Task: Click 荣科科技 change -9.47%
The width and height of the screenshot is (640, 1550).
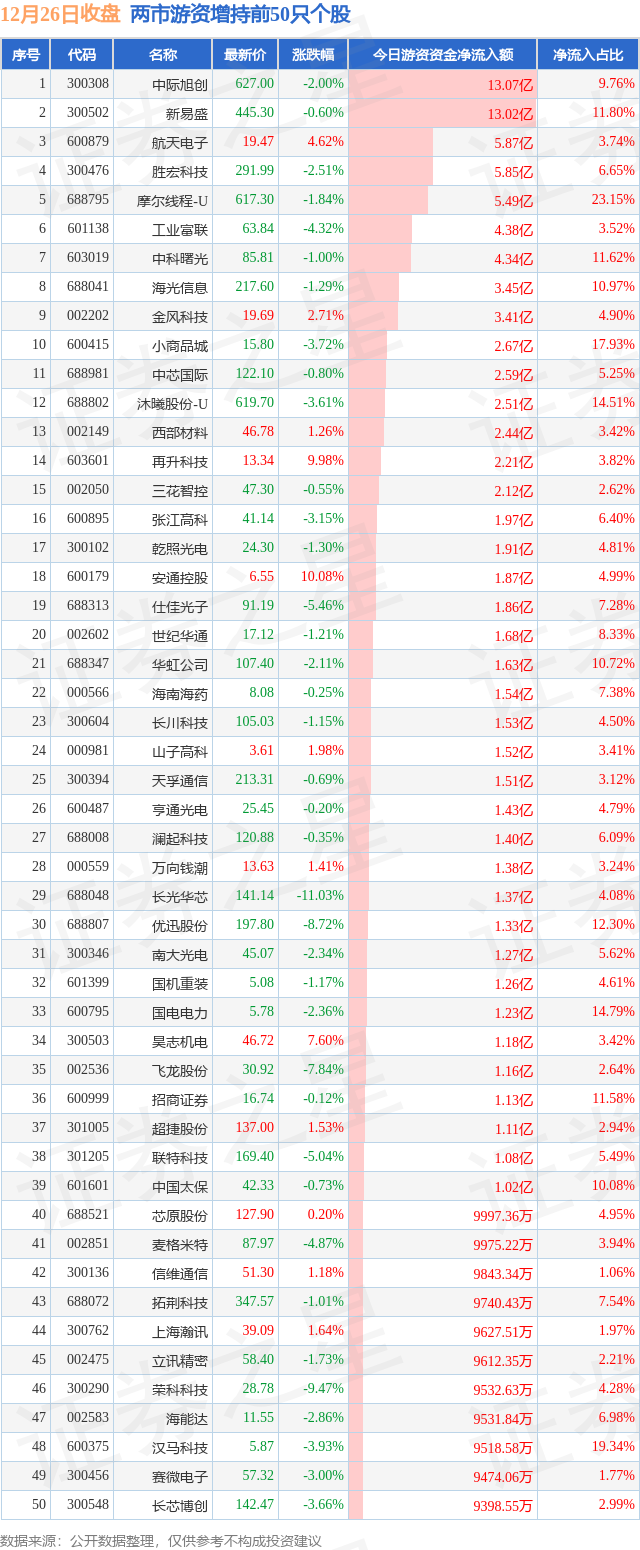Action: point(324,1389)
